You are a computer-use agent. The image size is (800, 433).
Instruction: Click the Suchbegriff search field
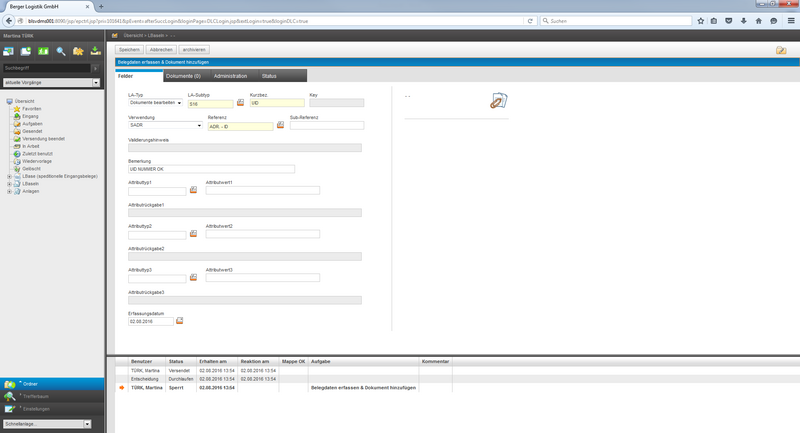pos(47,68)
